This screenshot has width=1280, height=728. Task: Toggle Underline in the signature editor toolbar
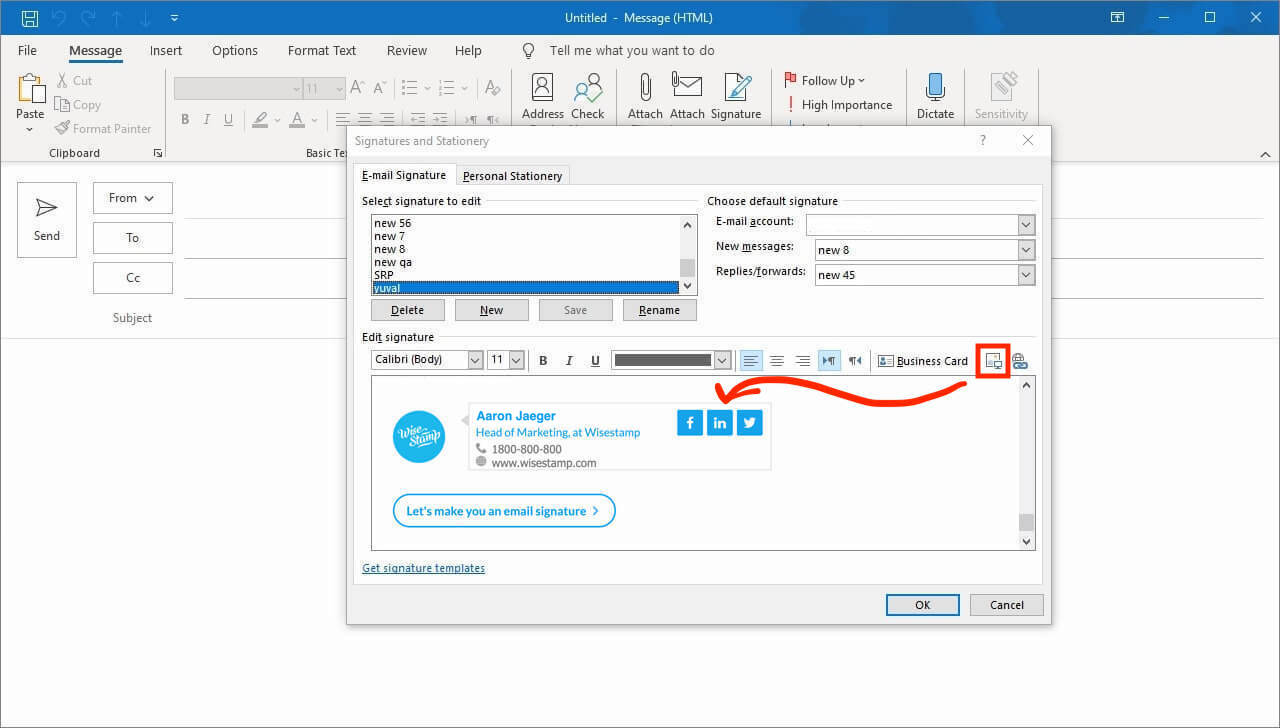pos(595,361)
